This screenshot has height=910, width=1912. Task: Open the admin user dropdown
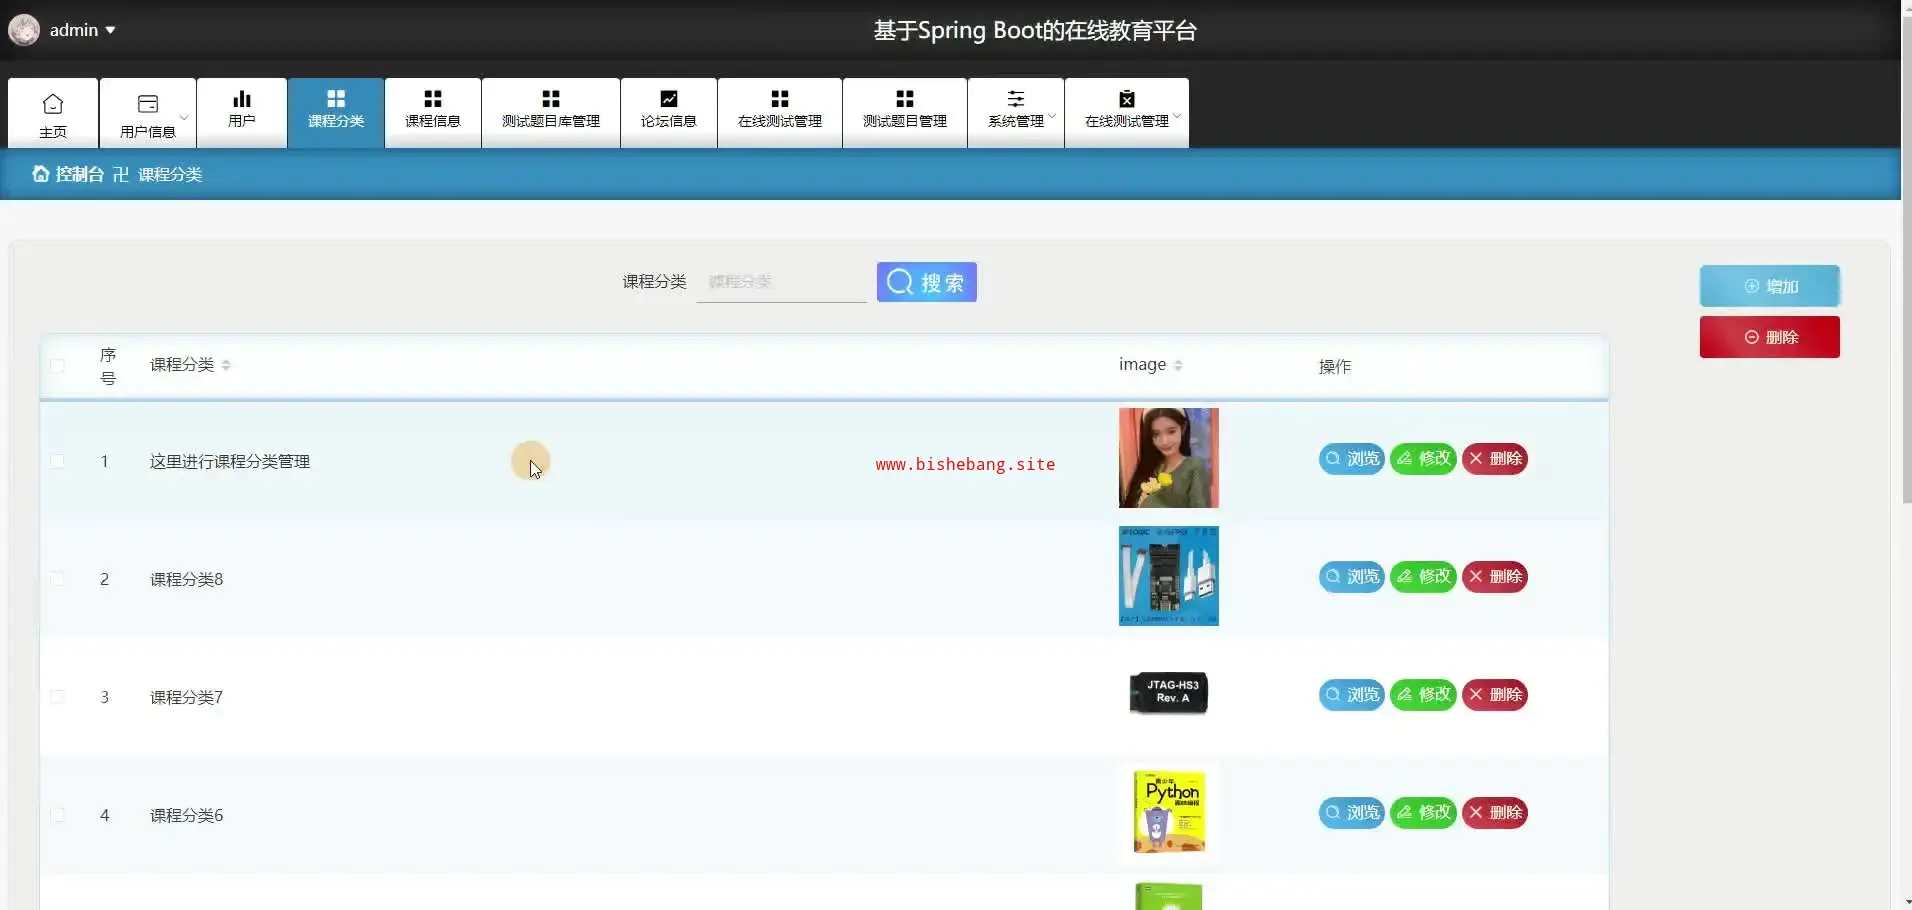pos(110,30)
